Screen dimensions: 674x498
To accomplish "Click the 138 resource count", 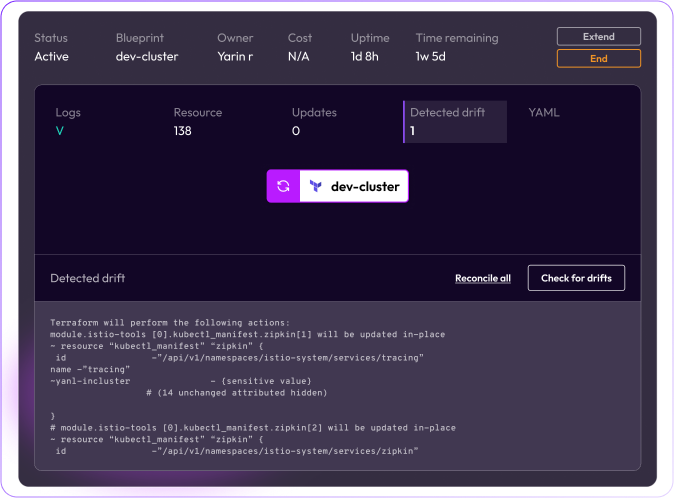I will 182,131.
